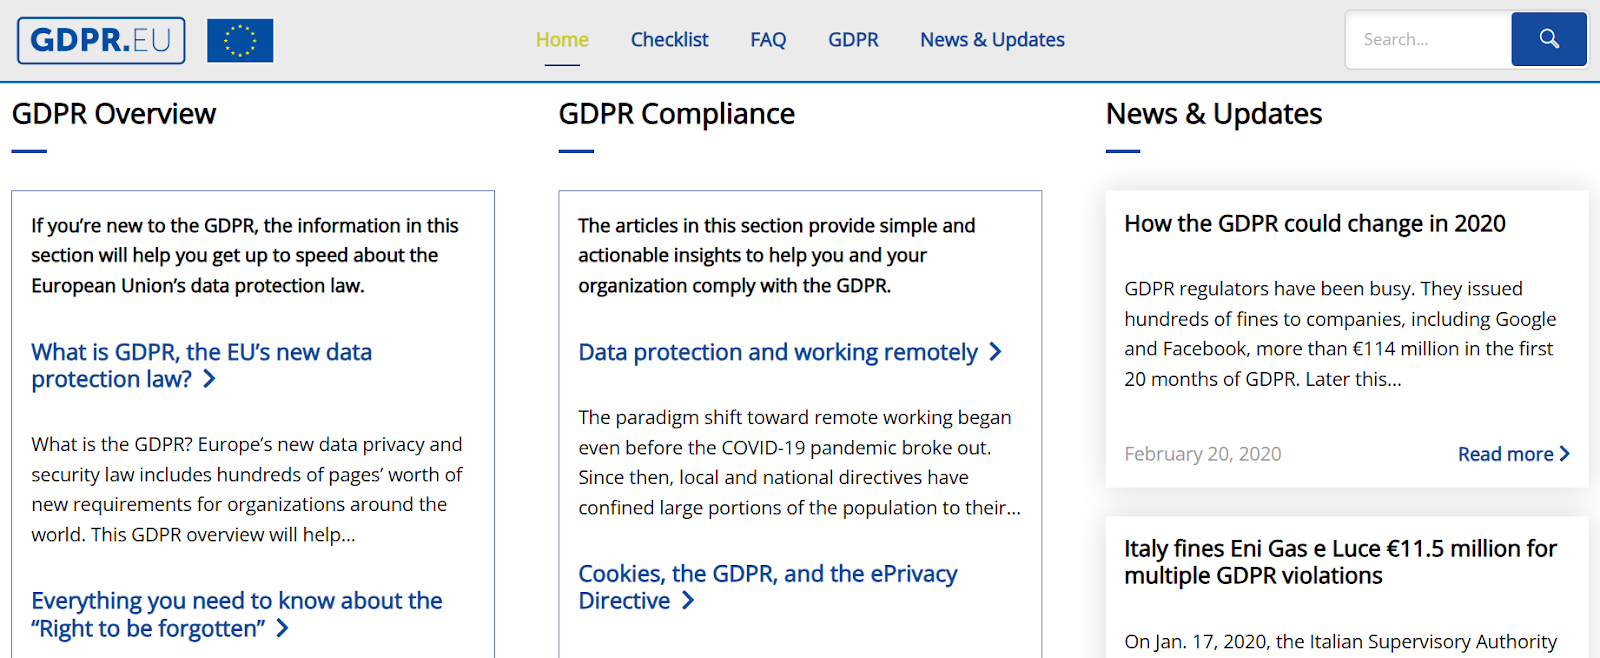This screenshot has height=658, width=1600.
Task: Open the Italy fines Eni Gas e Luce article
Action: (x=1339, y=562)
